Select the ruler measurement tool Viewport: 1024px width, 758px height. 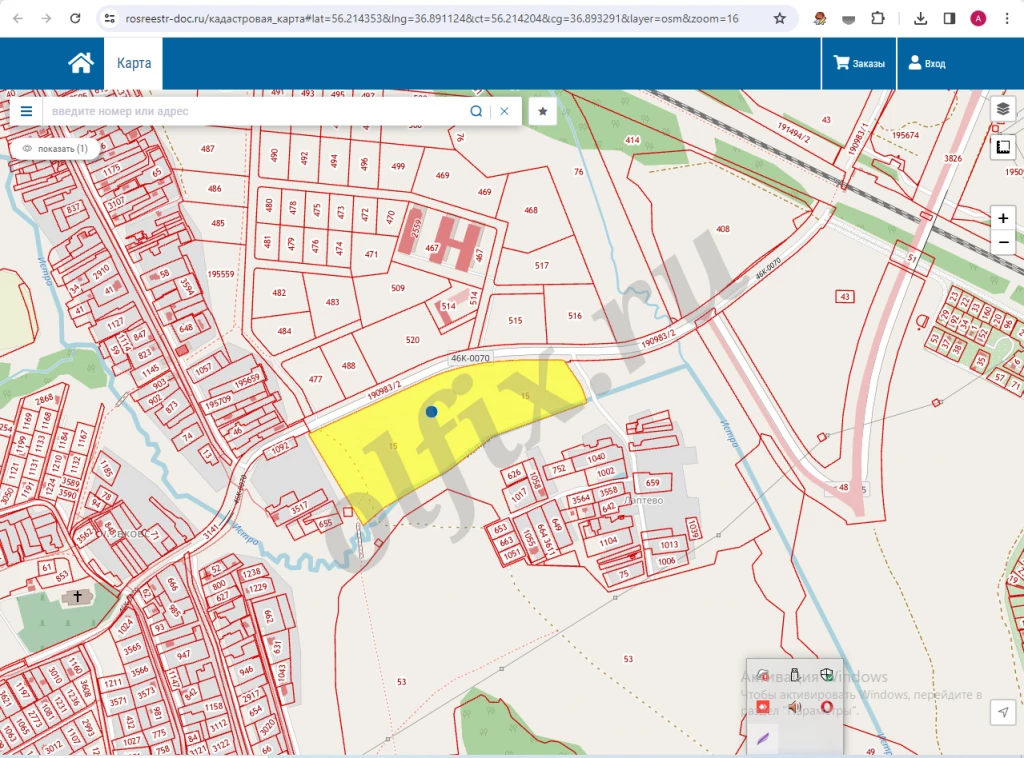(x=1003, y=148)
